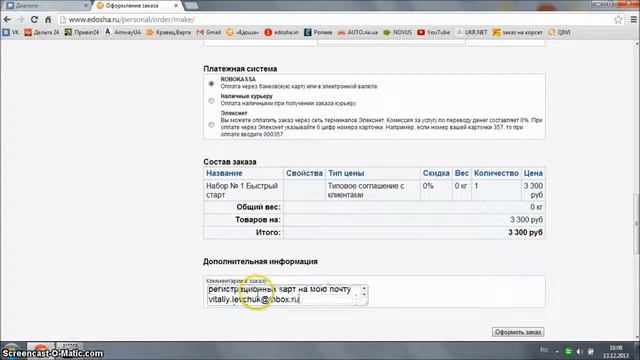This screenshot has height=360, width=640.
Task: Open the Ролики bookmark
Action: (x=318, y=32)
